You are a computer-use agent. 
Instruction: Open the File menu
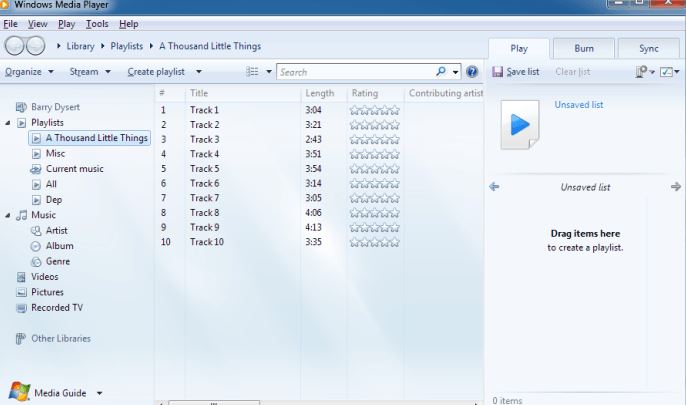(10, 24)
